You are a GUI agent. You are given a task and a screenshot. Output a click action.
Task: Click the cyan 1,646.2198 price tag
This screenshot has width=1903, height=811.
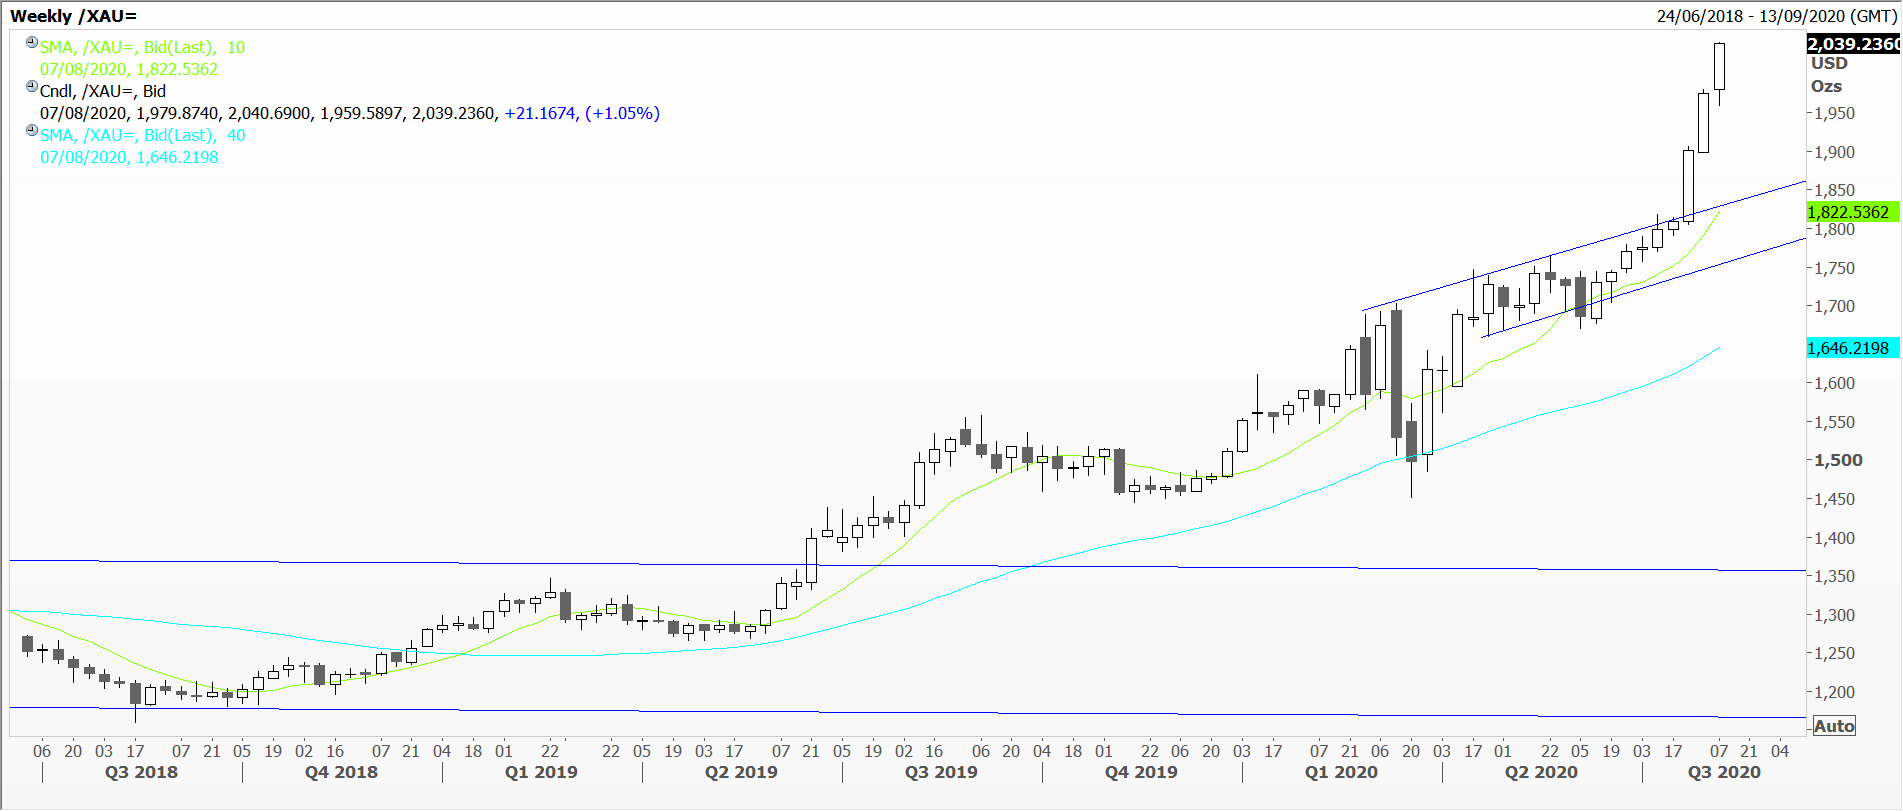tap(1852, 348)
